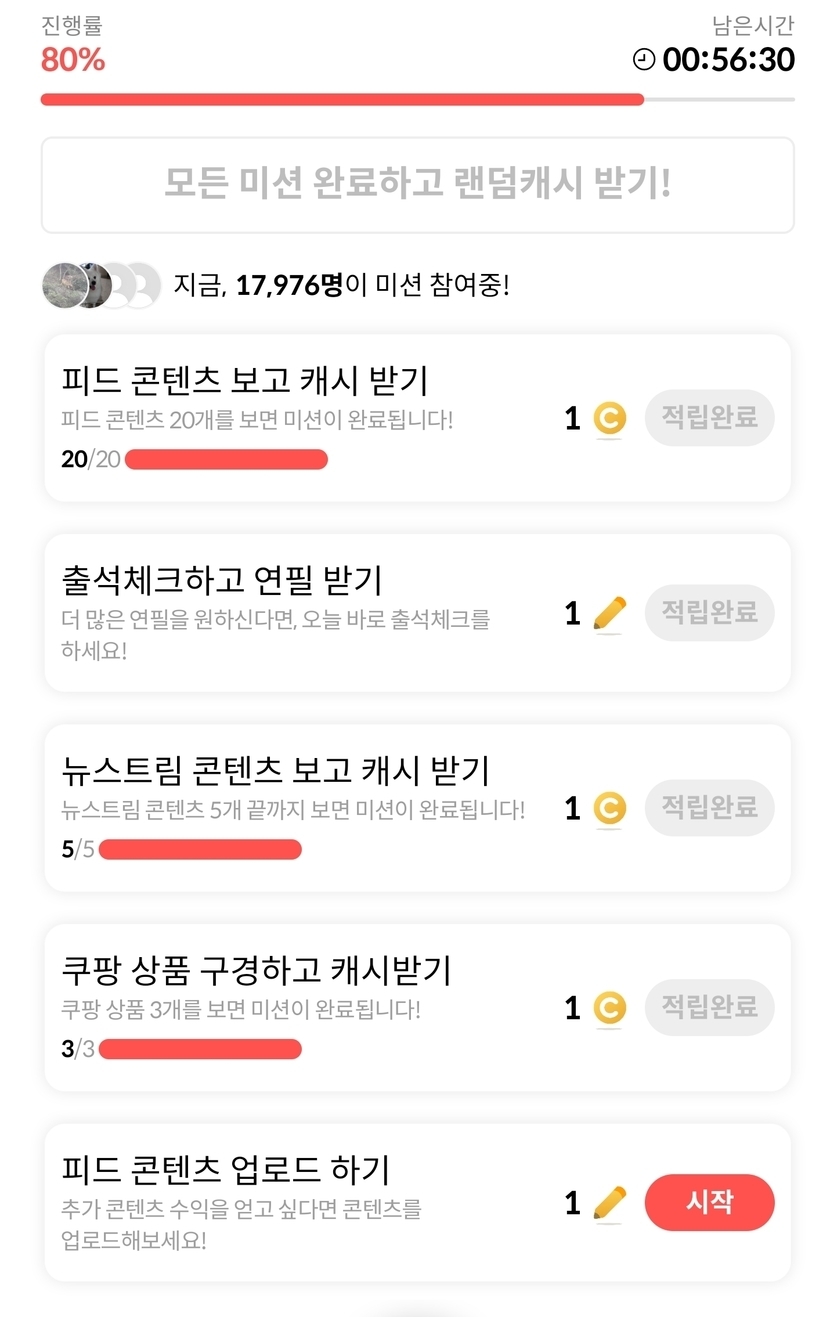This screenshot has height=1317, width=830.
Task: Tap 적립완료 on 피드 콘텐츠 보고 캐시 받기
Action: coord(709,418)
